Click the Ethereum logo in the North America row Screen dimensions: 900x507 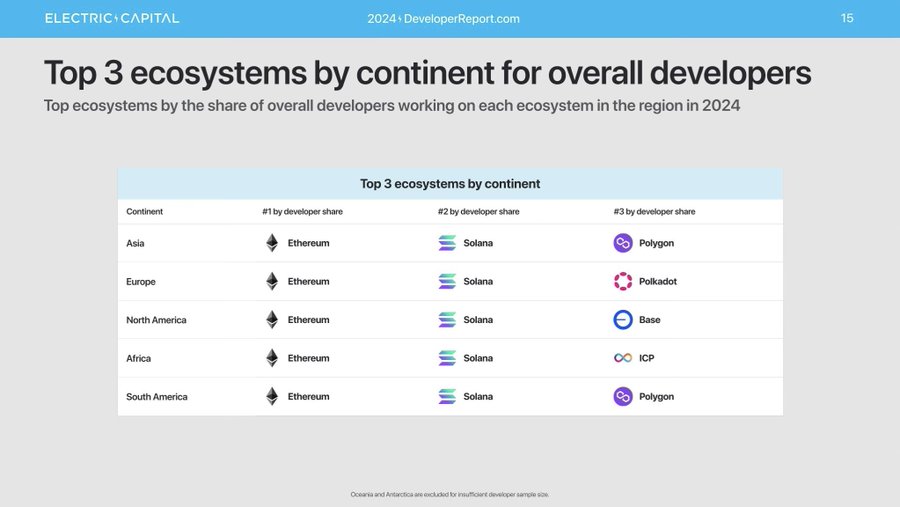[272, 320]
